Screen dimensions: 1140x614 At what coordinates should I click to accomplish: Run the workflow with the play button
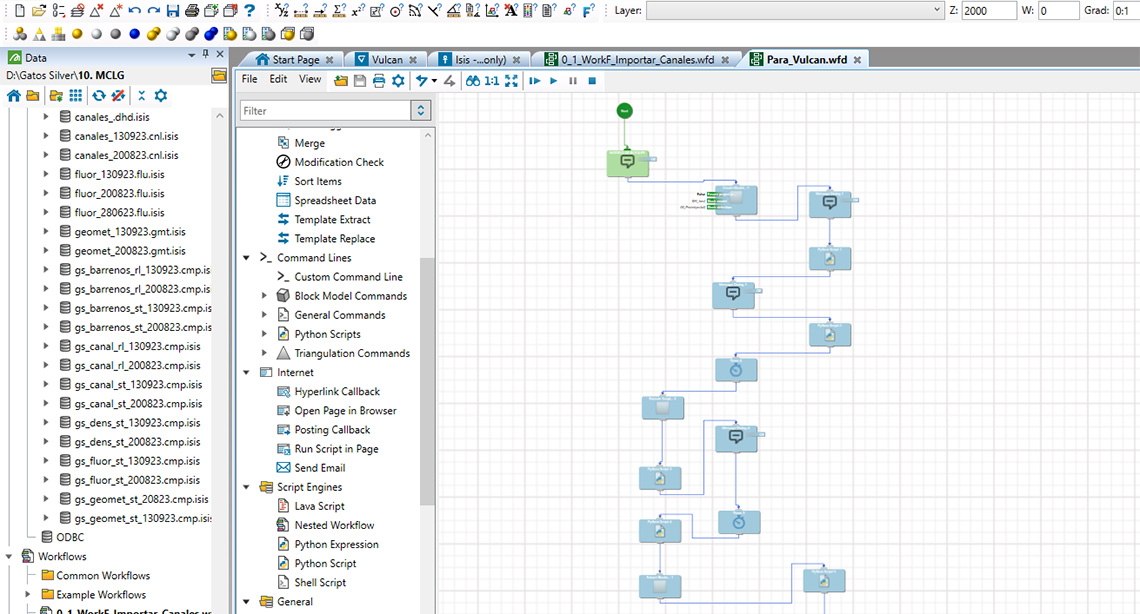coord(553,80)
